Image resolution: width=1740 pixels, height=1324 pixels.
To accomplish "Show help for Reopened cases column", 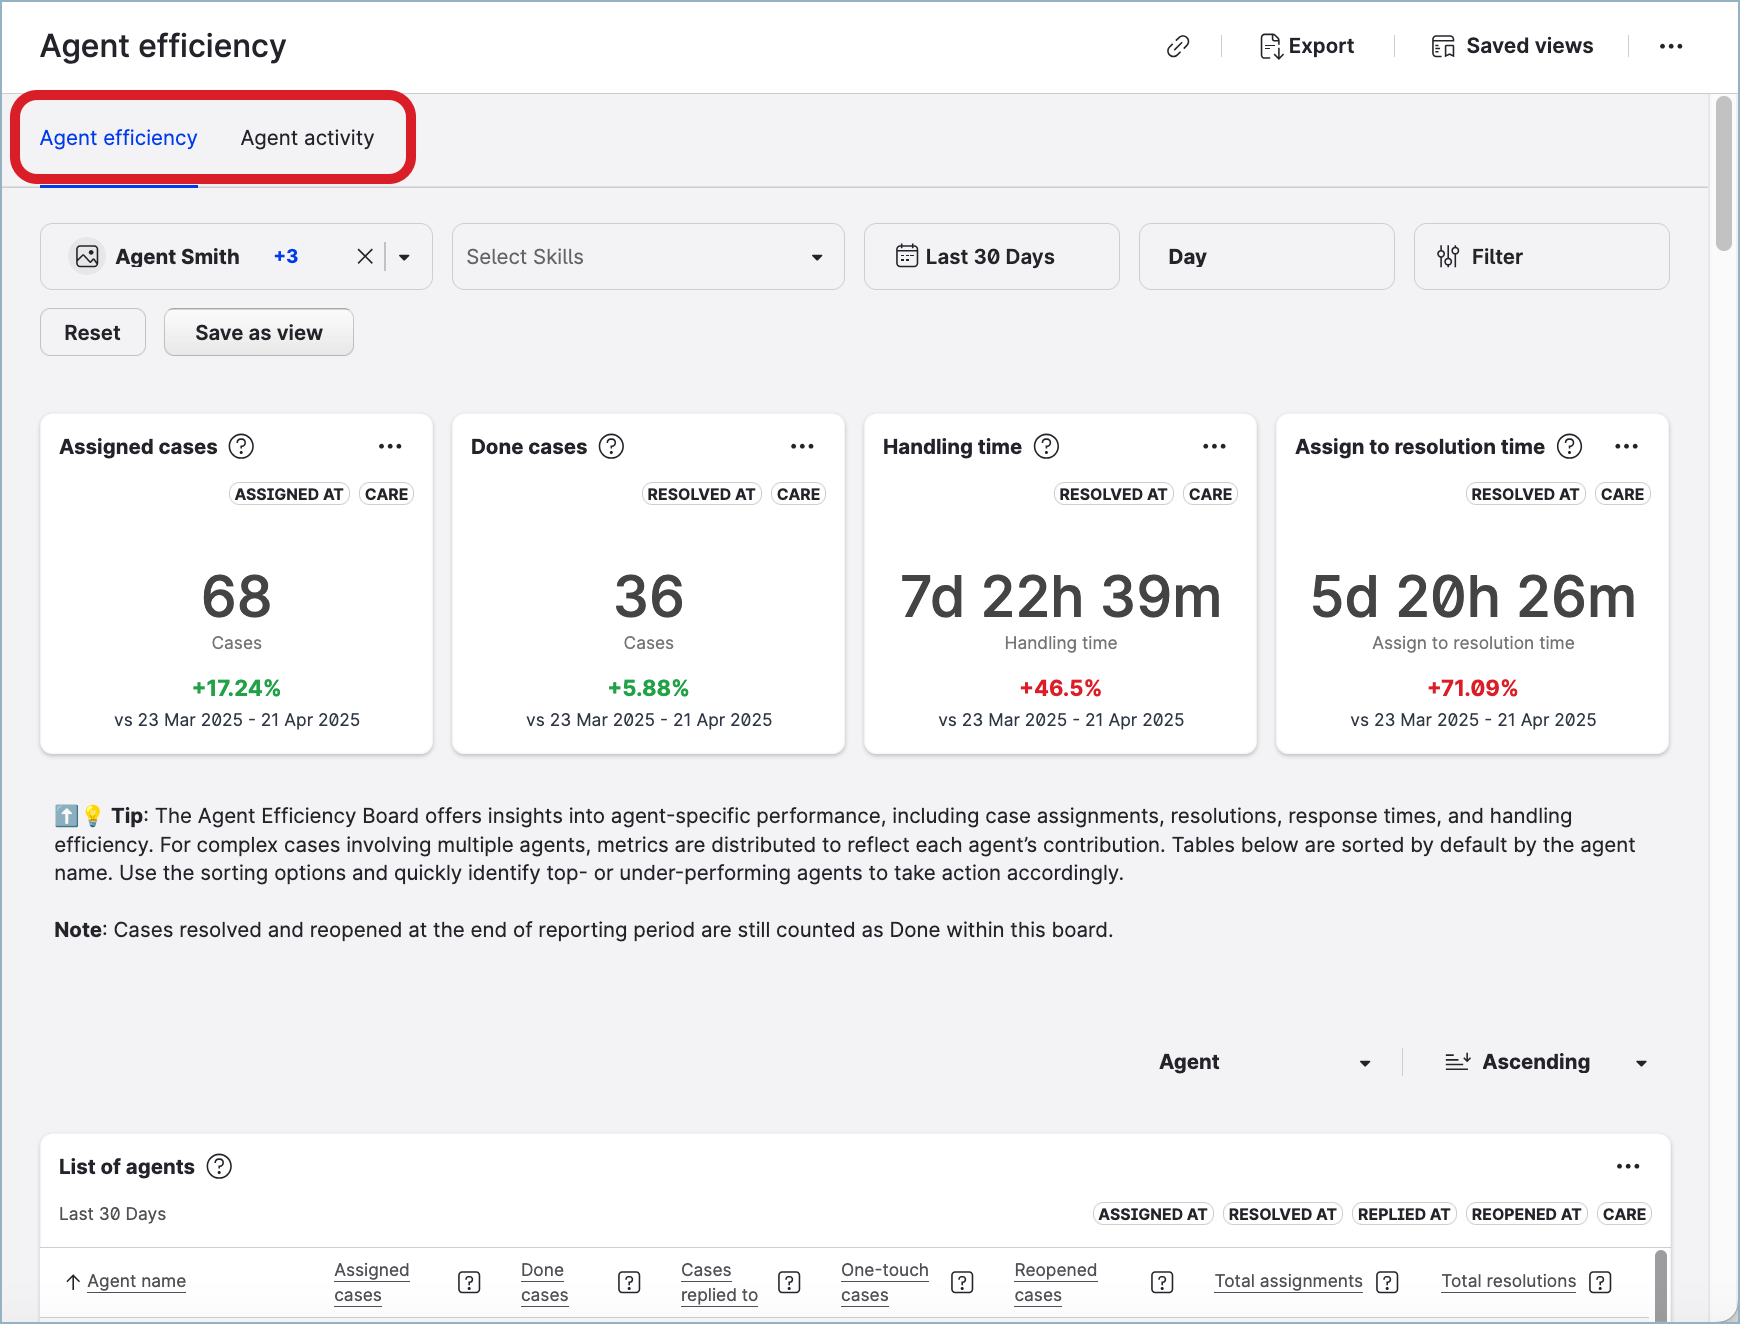I will click(x=1162, y=1282).
